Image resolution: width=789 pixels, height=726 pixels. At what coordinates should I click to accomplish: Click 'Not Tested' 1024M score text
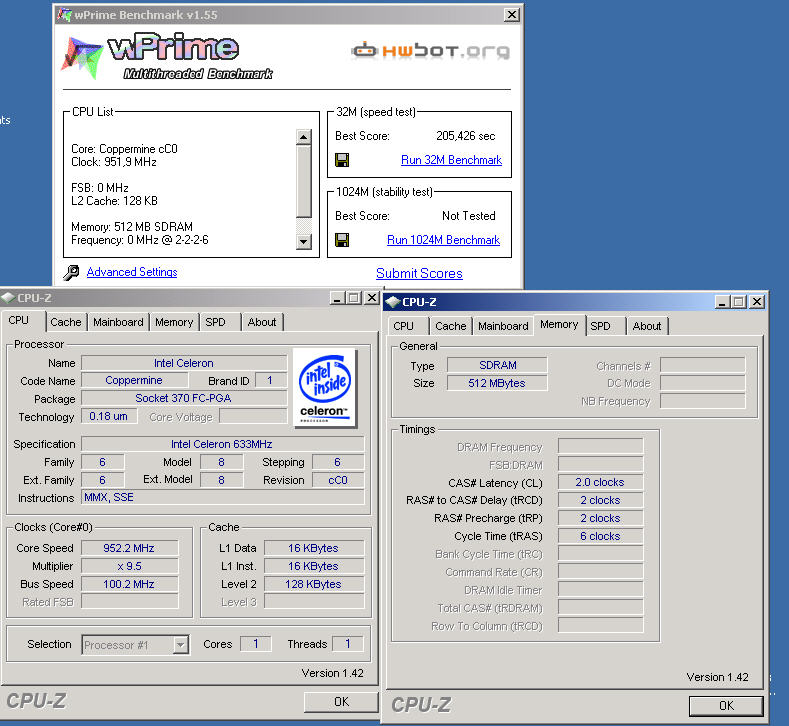point(468,216)
